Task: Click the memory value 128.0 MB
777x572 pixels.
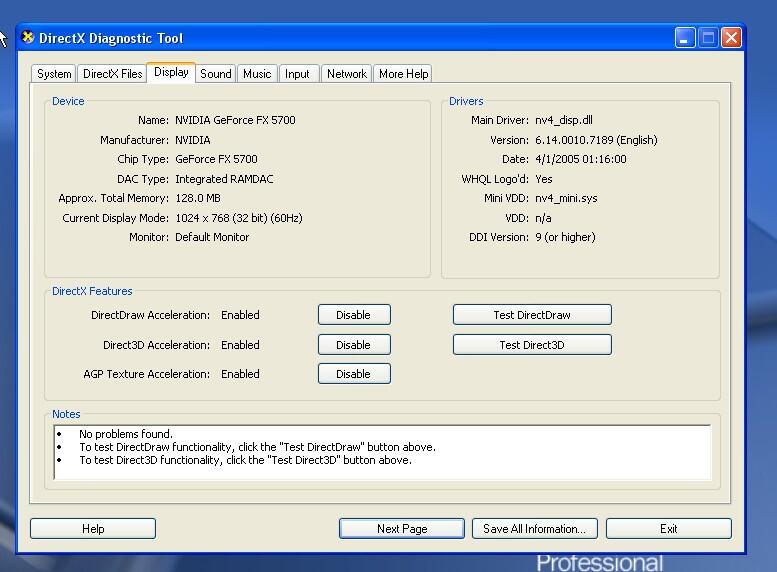Action: click(x=198, y=198)
